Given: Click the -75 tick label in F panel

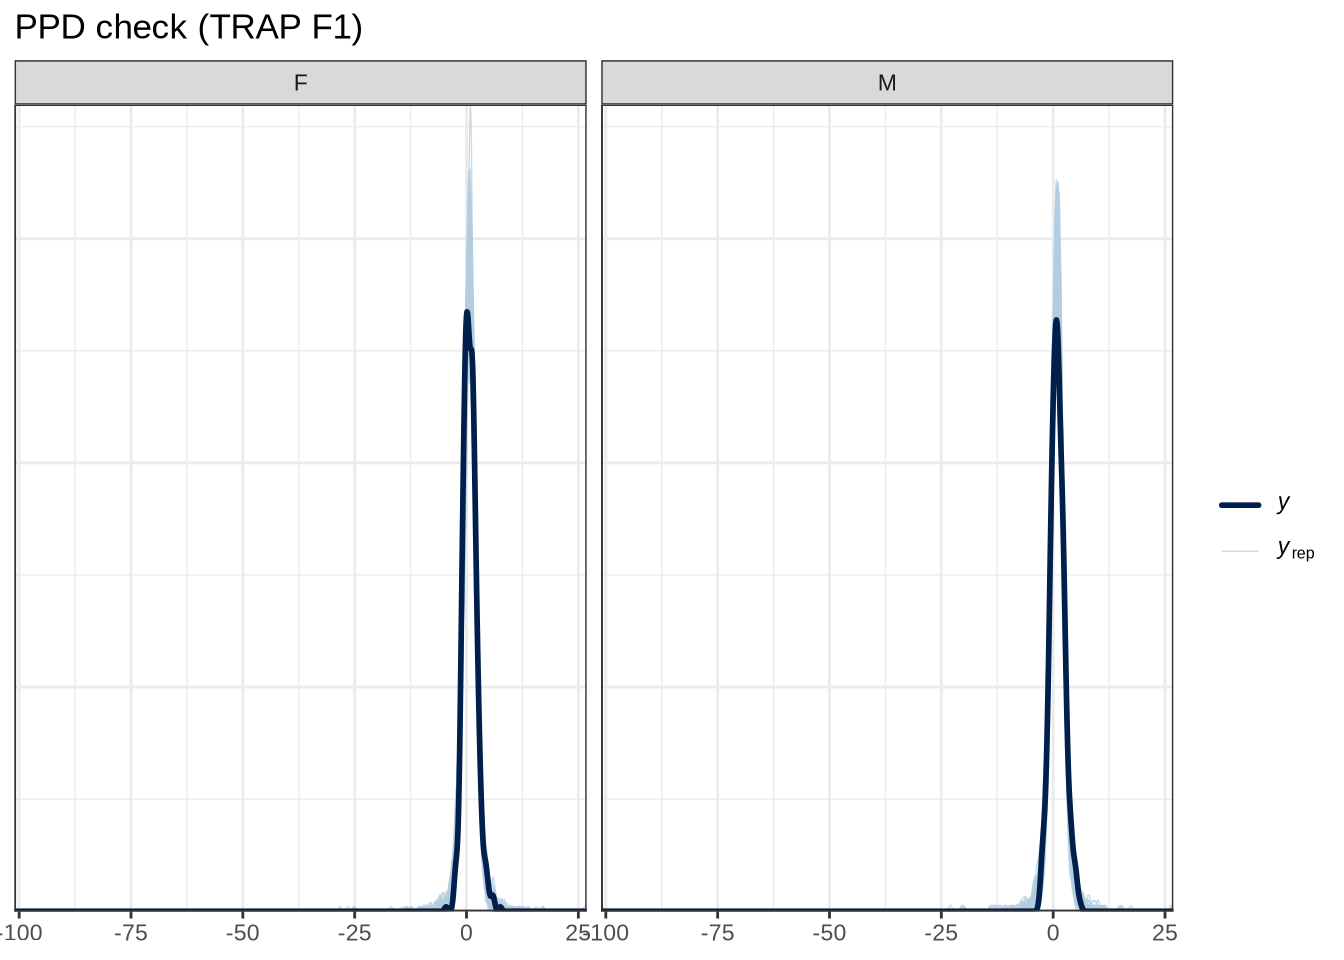Looking at the screenshot, I should pos(130,934).
